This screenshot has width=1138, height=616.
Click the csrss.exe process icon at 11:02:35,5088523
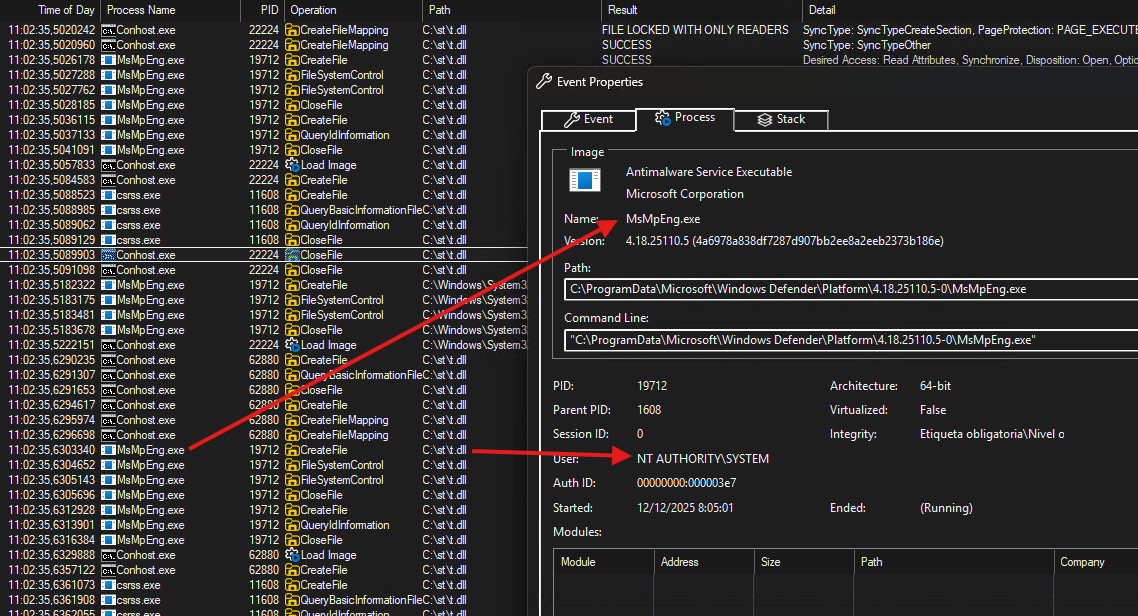[108, 195]
